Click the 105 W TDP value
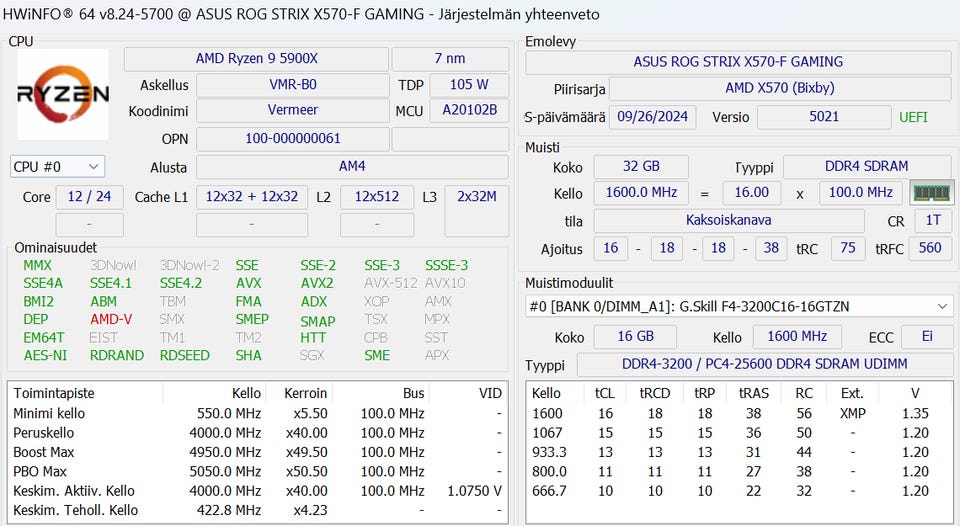960x526 pixels. tap(469, 85)
